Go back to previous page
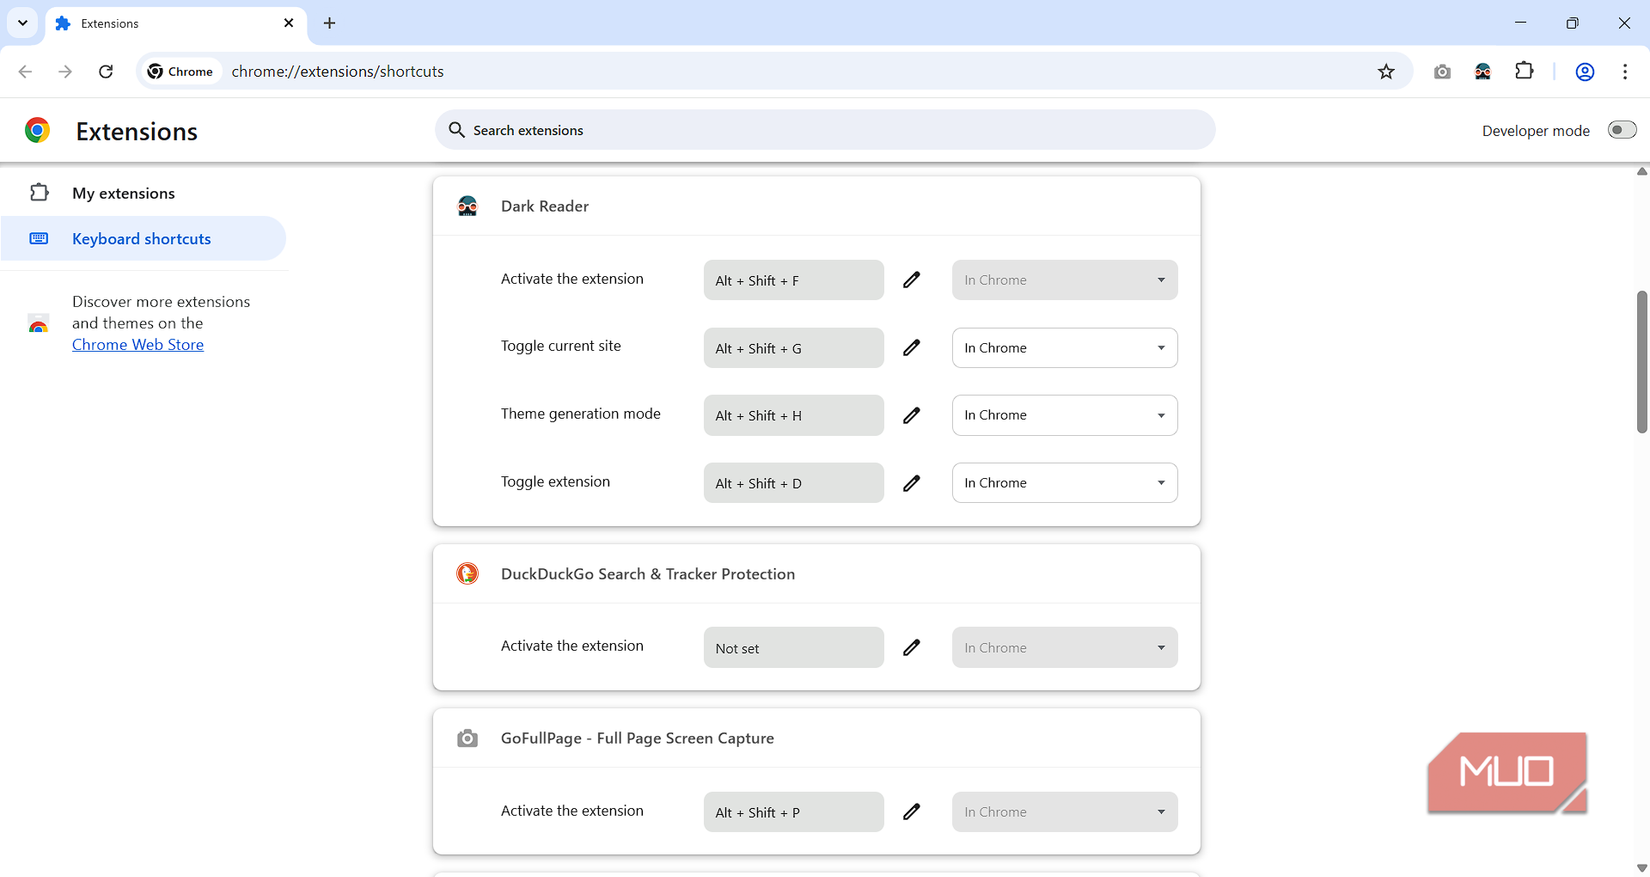The image size is (1650, 877). click(25, 72)
